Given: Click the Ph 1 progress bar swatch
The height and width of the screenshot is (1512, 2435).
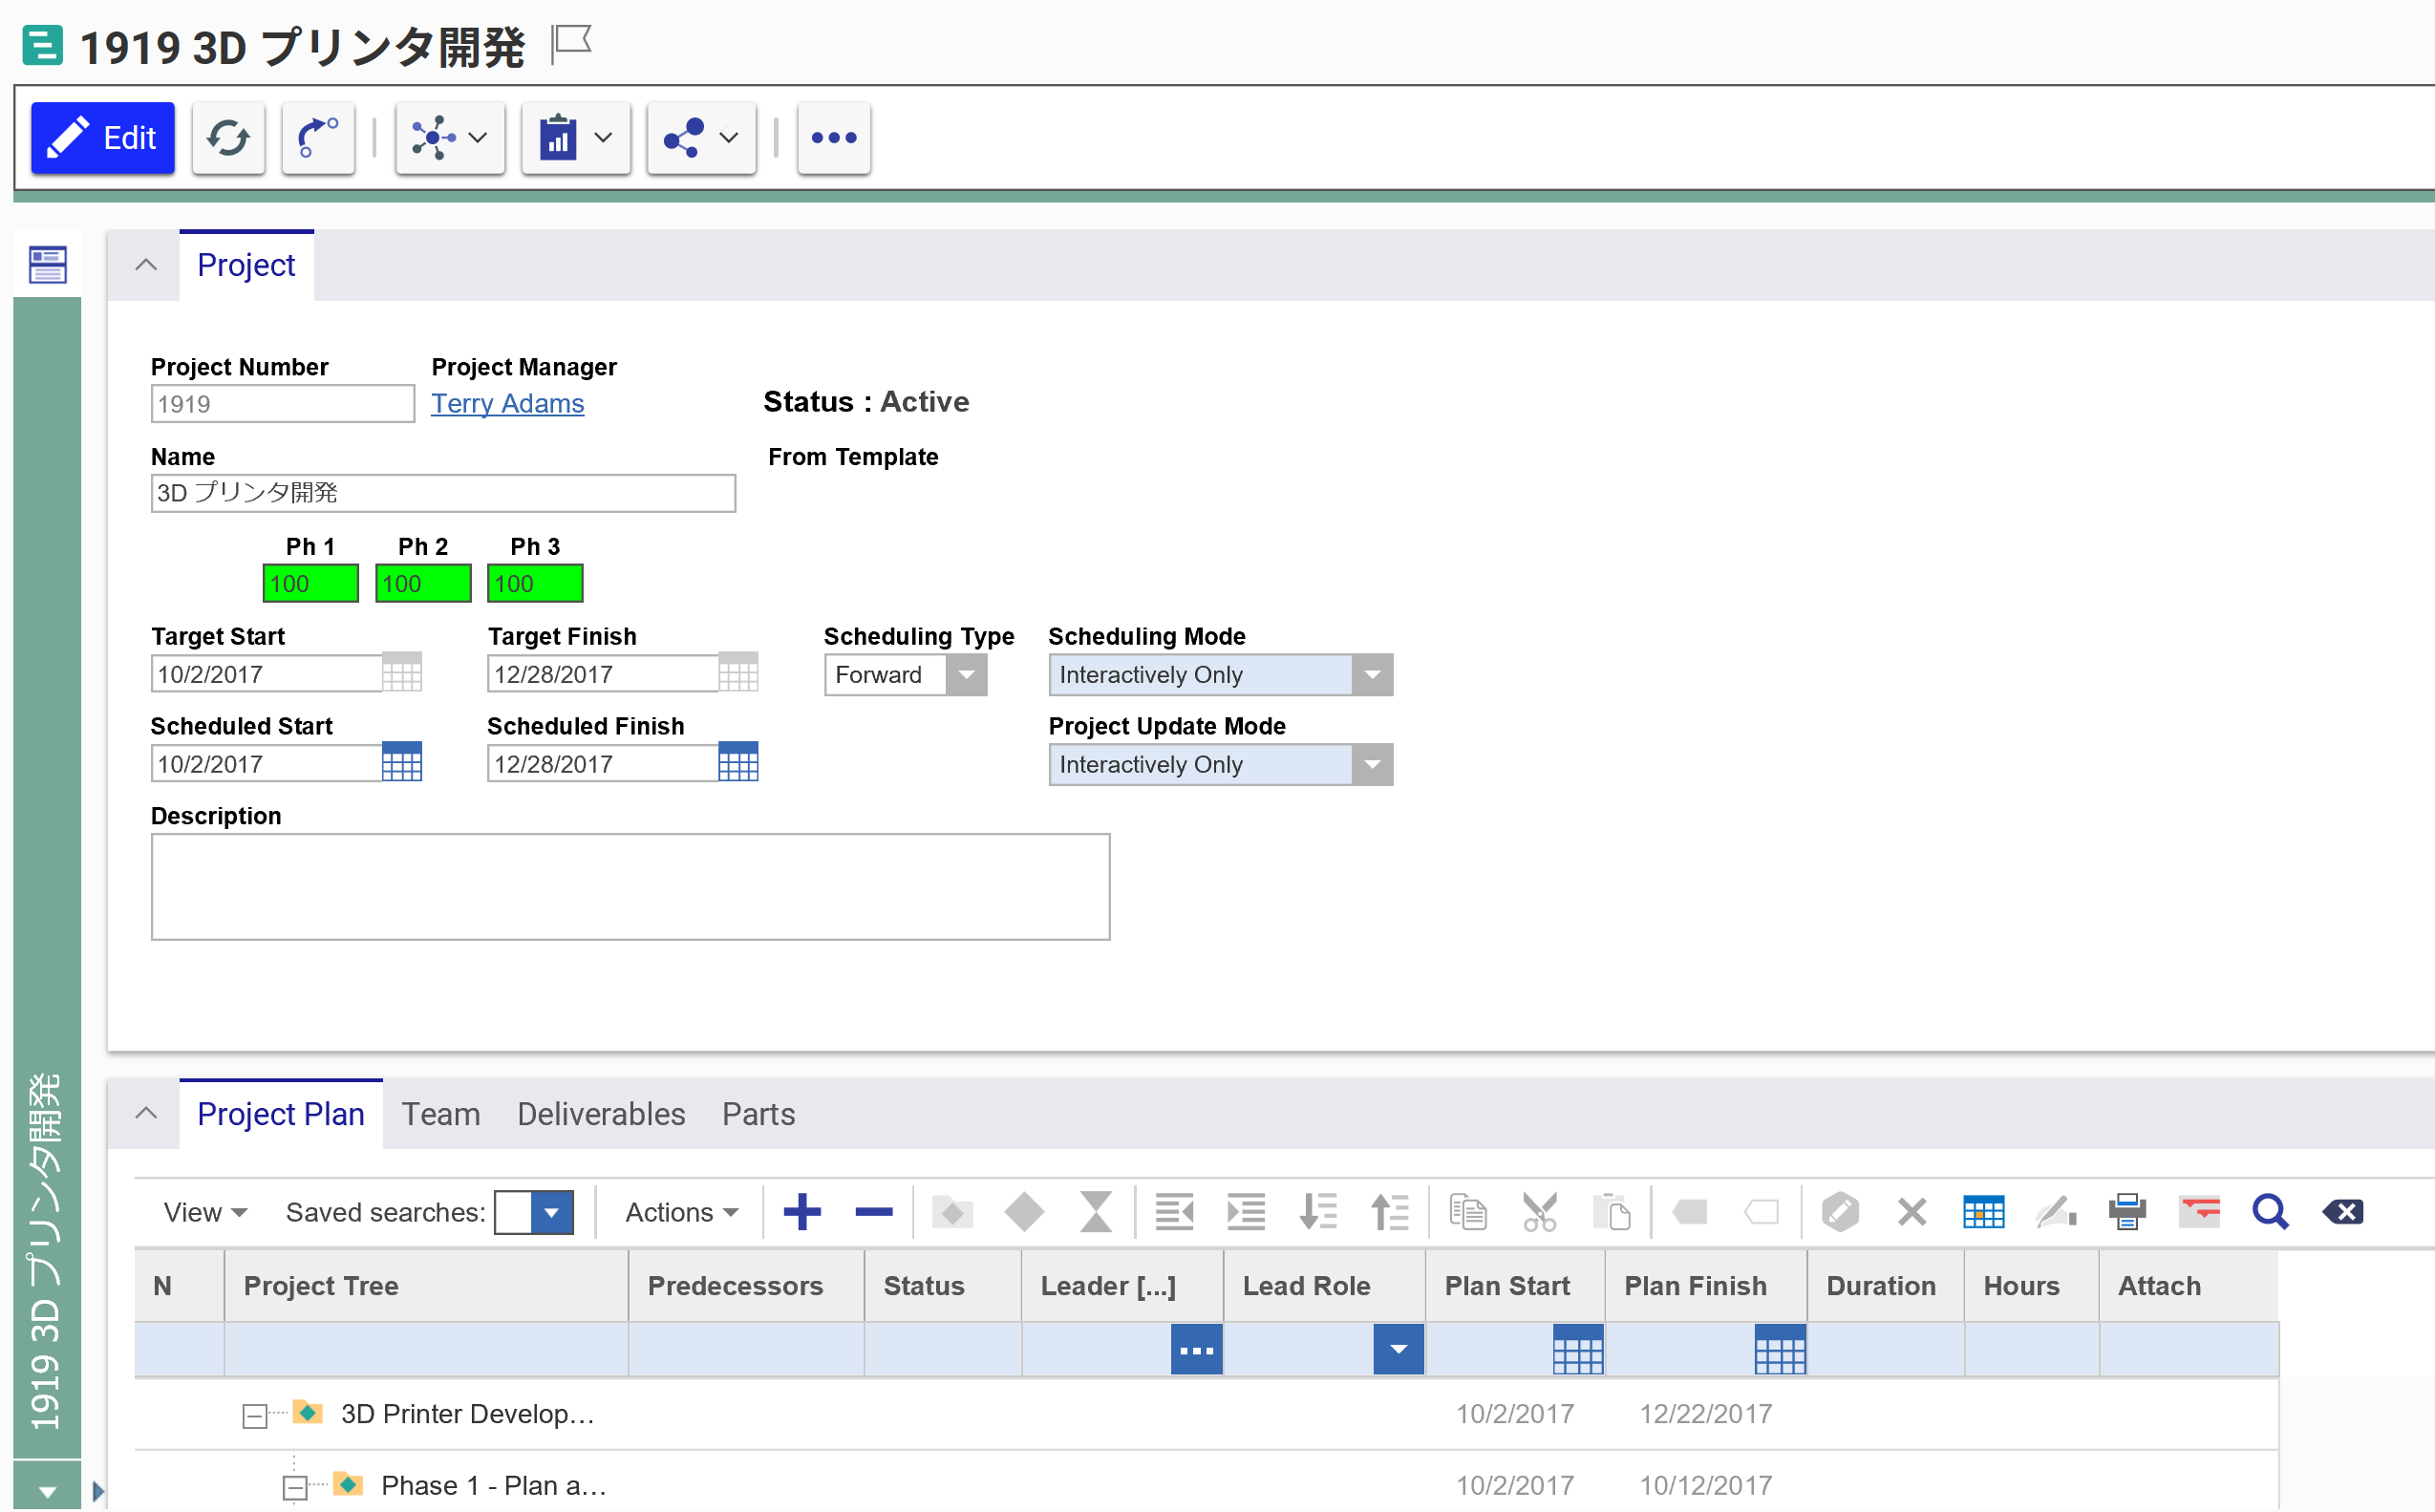Looking at the screenshot, I should tap(305, 582).
